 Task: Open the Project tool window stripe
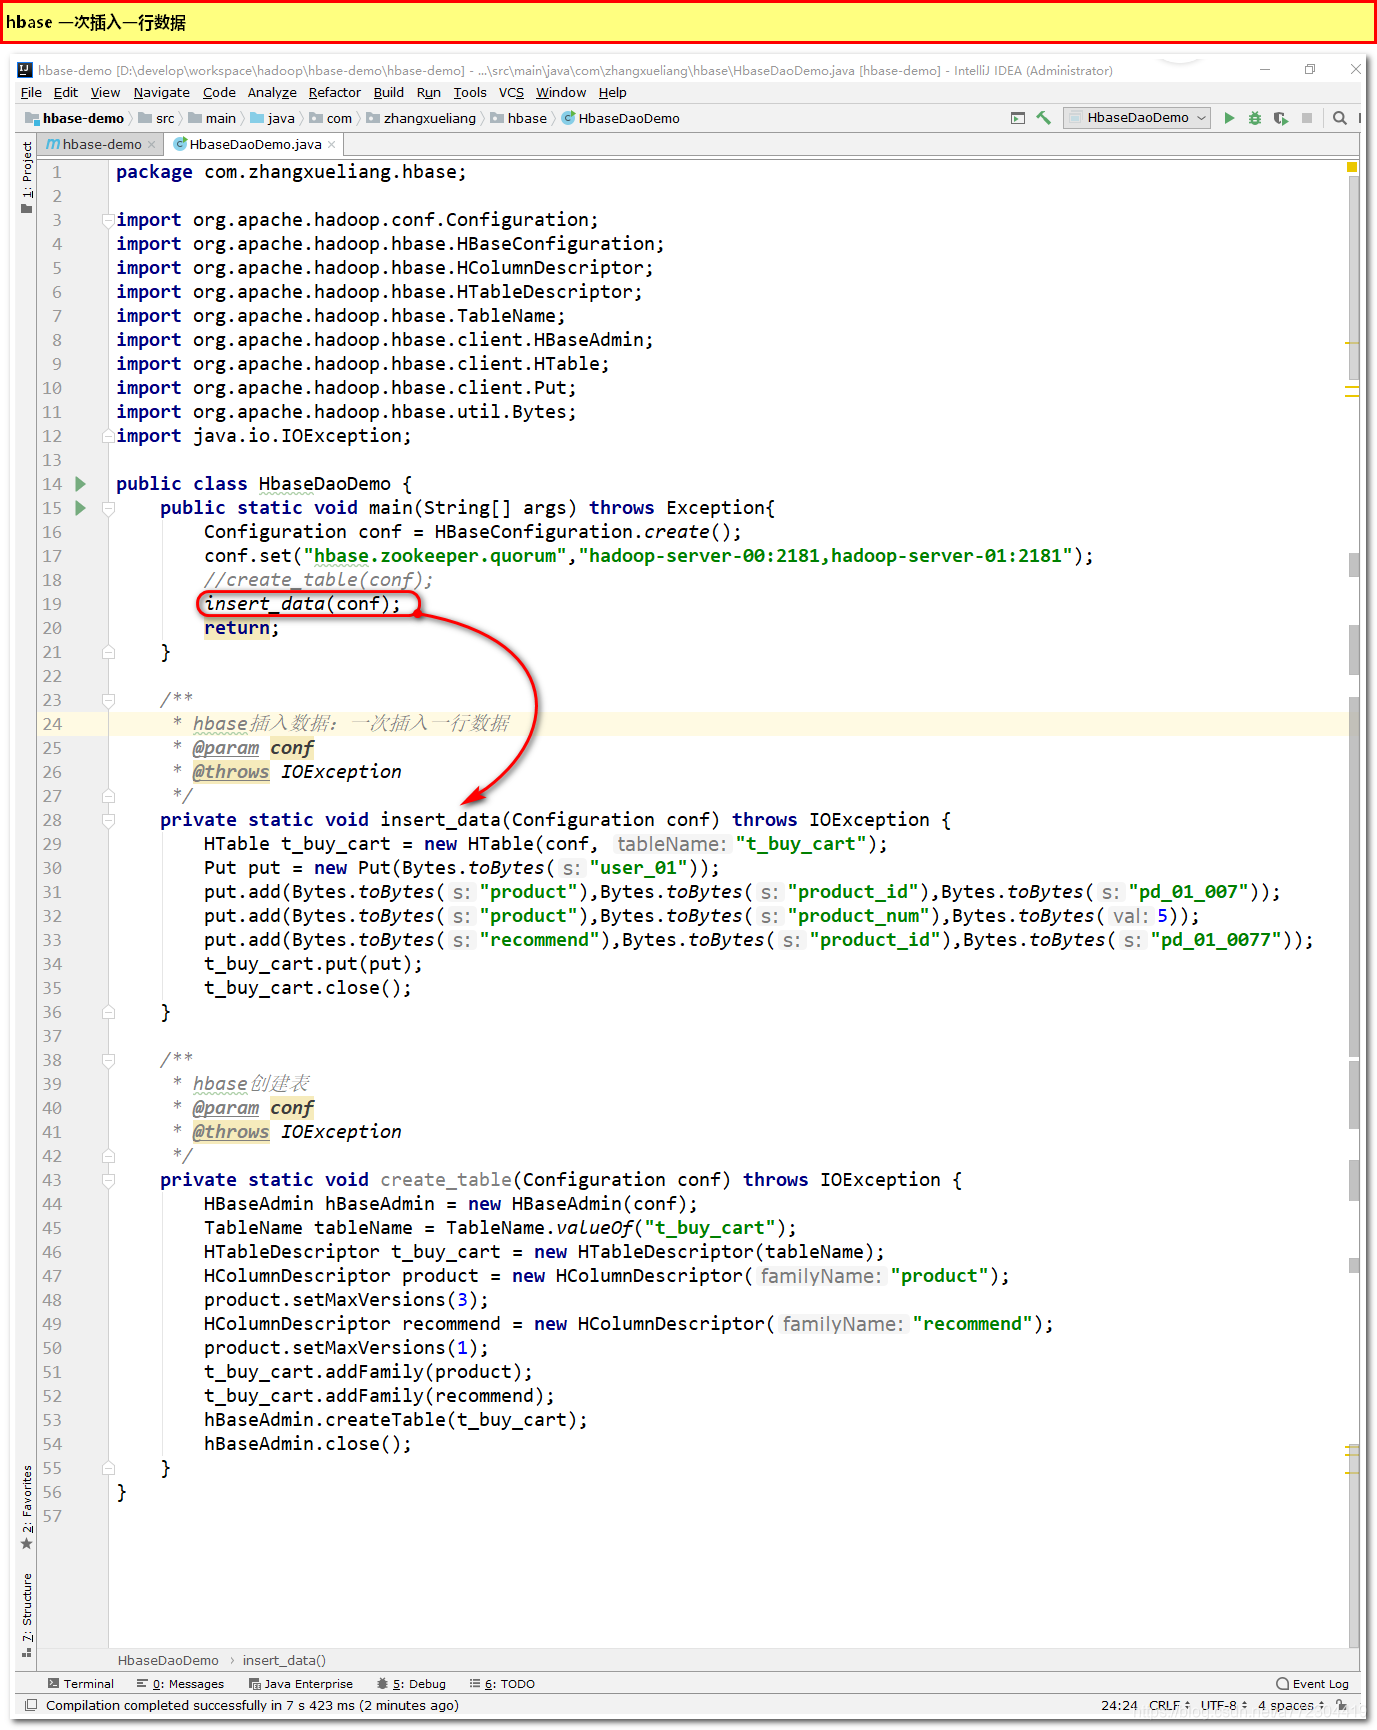(x=27, y=178)
